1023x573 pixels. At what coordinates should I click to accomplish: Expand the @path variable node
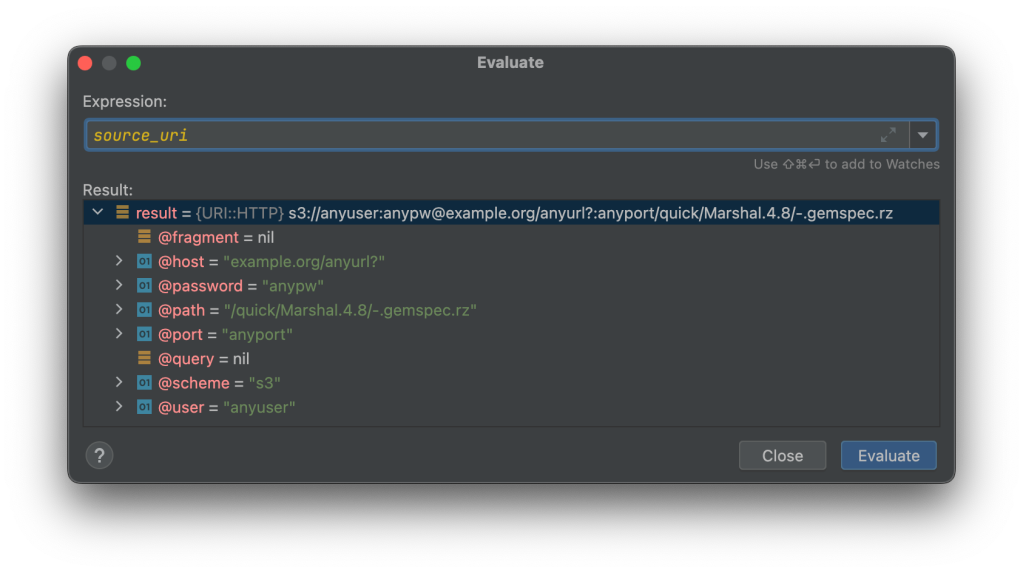pos(119,310)
